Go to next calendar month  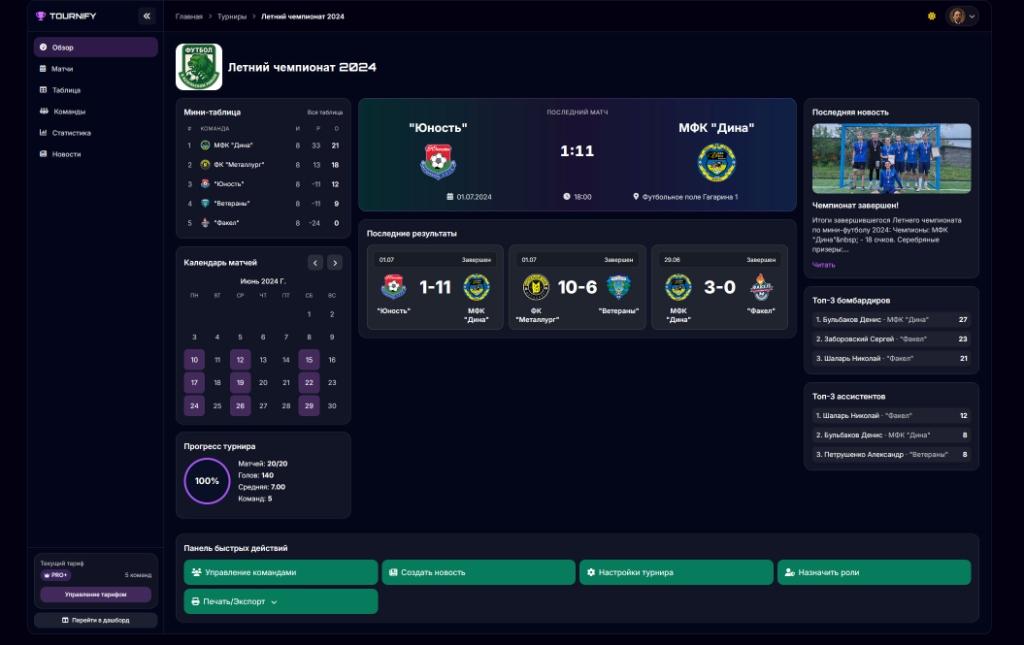pos(335,262)
